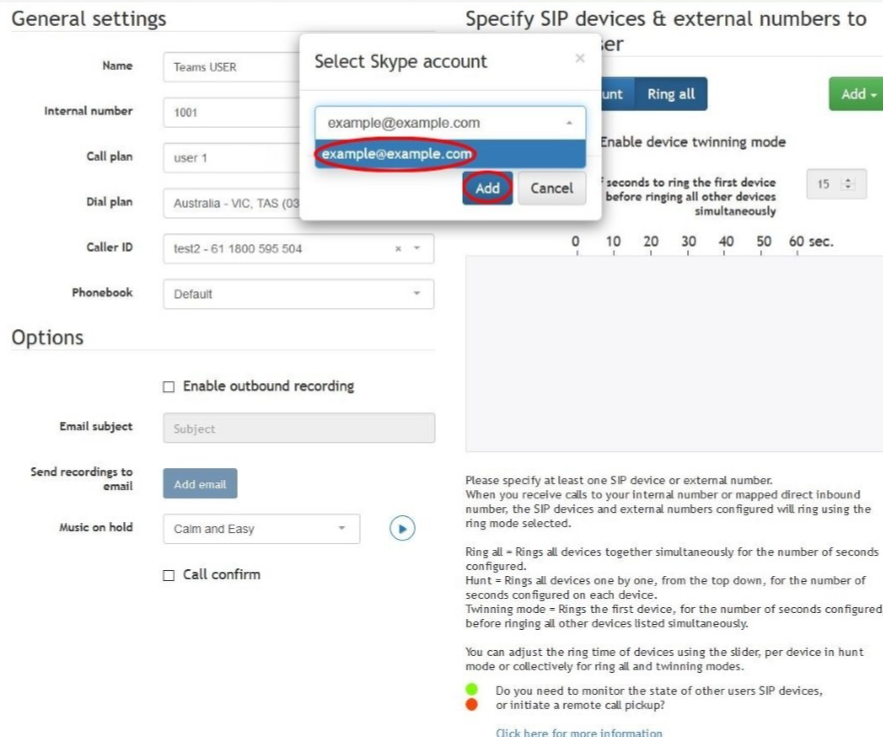Screen dimensions: 883x737
Task: Click the Enable device twinning mode label
Action: pyautogui.click(x=693, y=142)
